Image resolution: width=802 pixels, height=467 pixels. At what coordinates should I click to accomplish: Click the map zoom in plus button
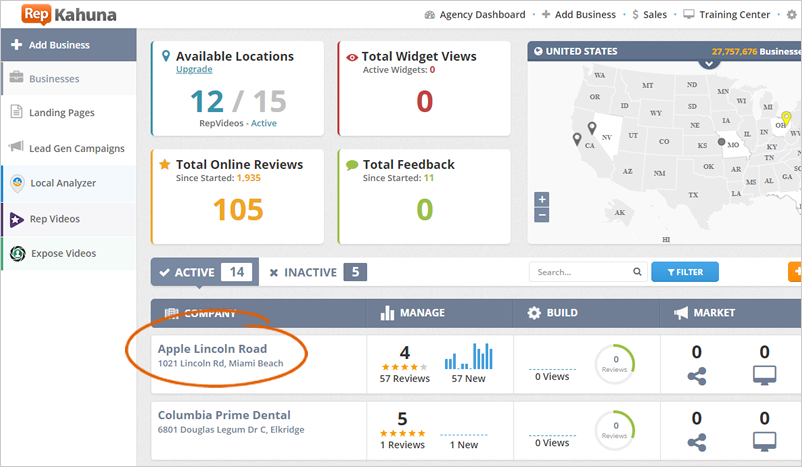click(542, 199)
